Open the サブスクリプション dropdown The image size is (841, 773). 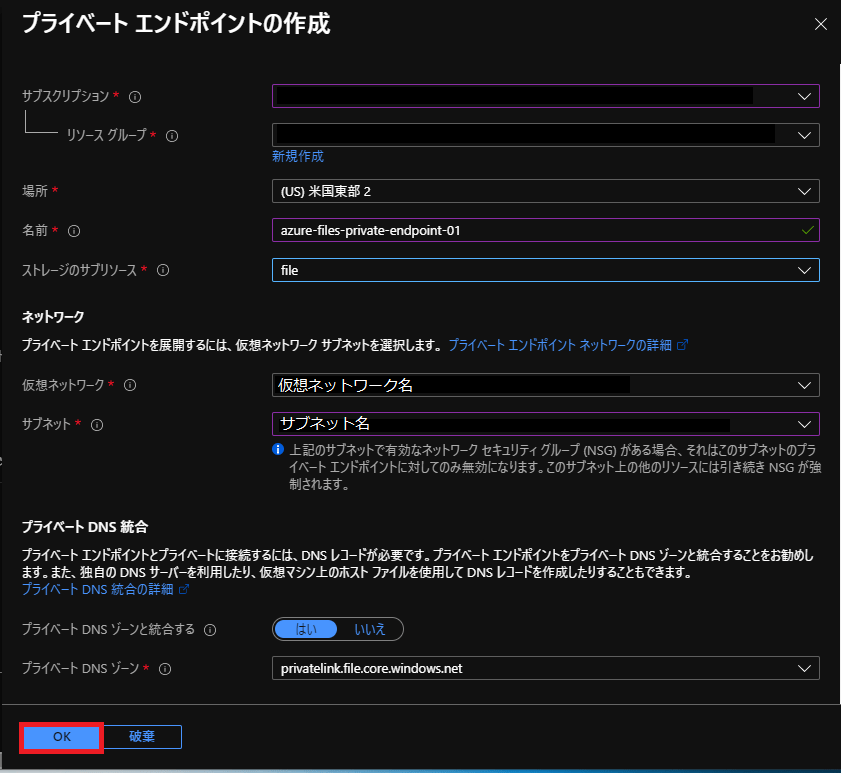click(545, 96)
